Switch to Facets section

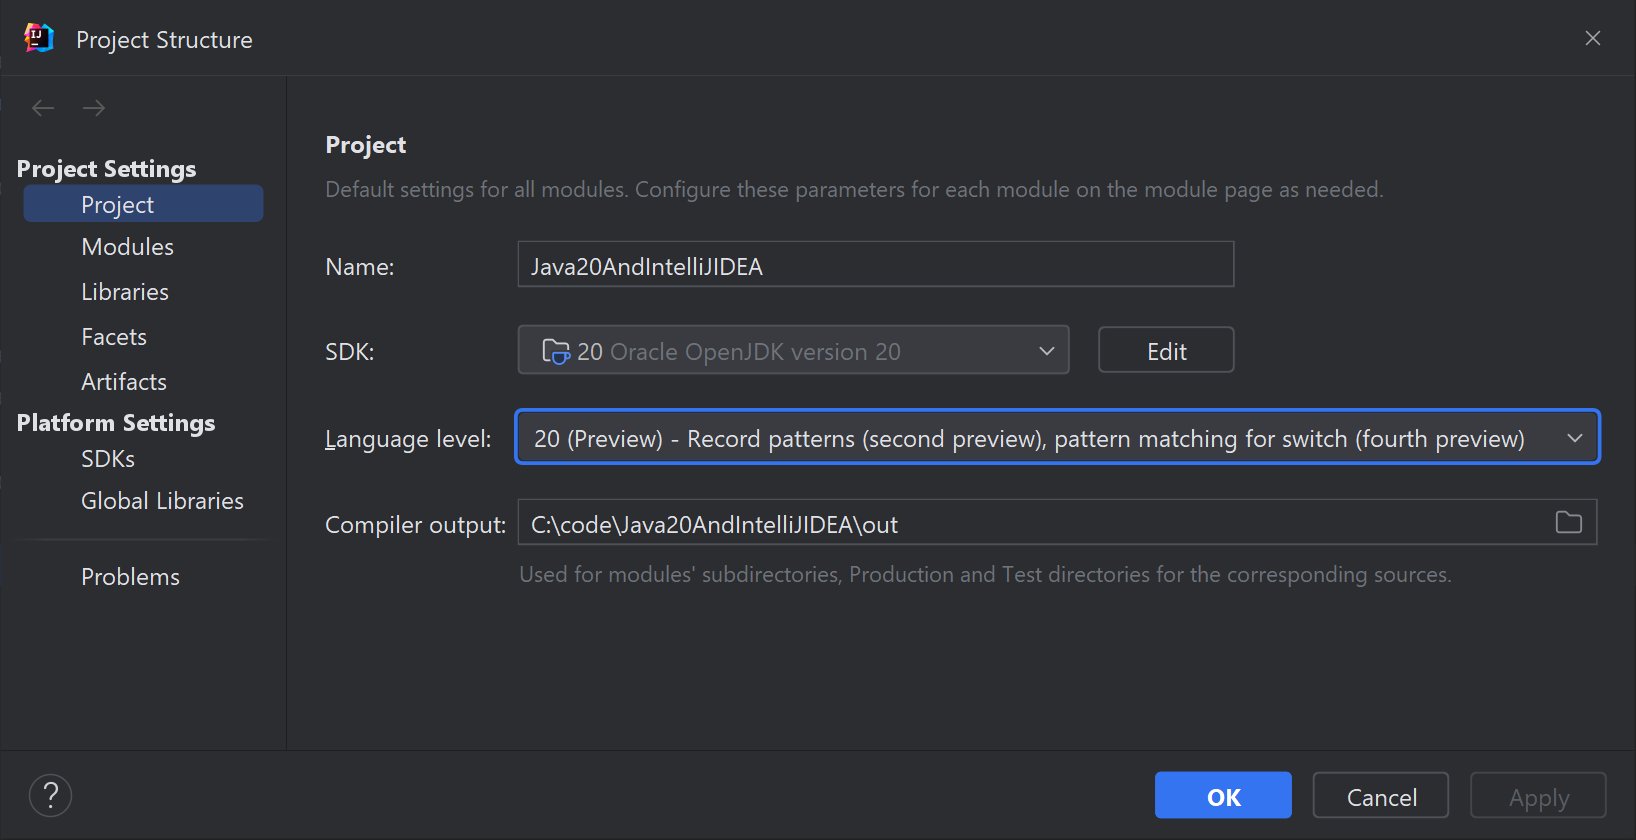pos(114,337)
